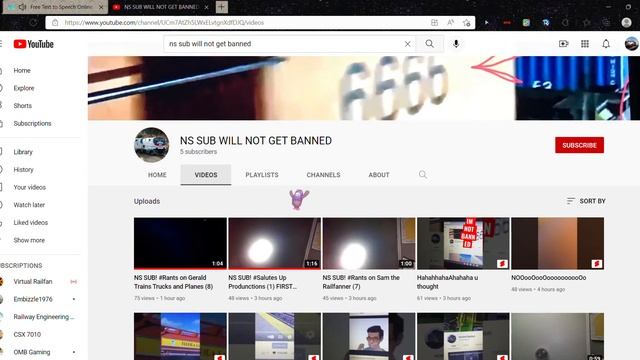Open Rants on Sam the Railfanner thumbnail
Viewport: 640px width, 360px height.
[x=369, y=243]
